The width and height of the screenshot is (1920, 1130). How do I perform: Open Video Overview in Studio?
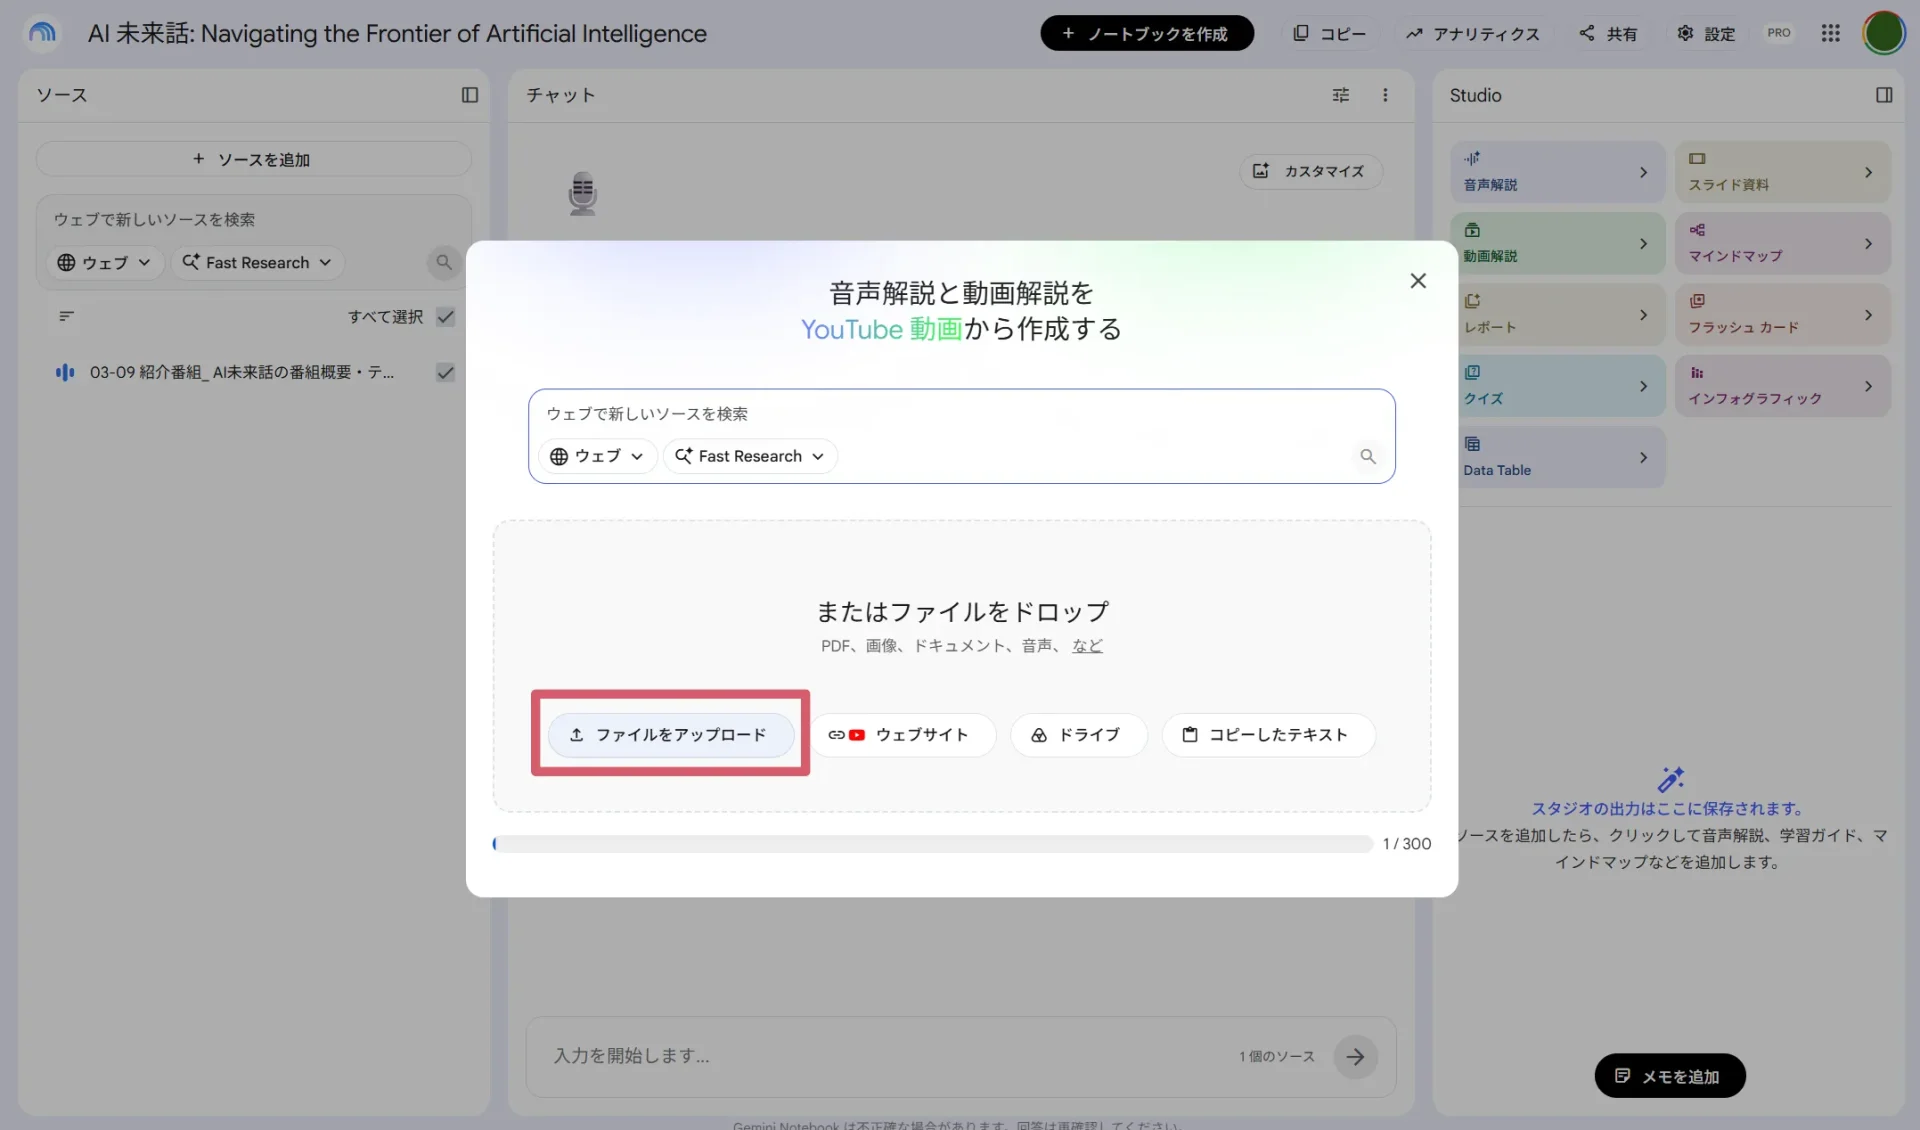[x=1557, y=243]
